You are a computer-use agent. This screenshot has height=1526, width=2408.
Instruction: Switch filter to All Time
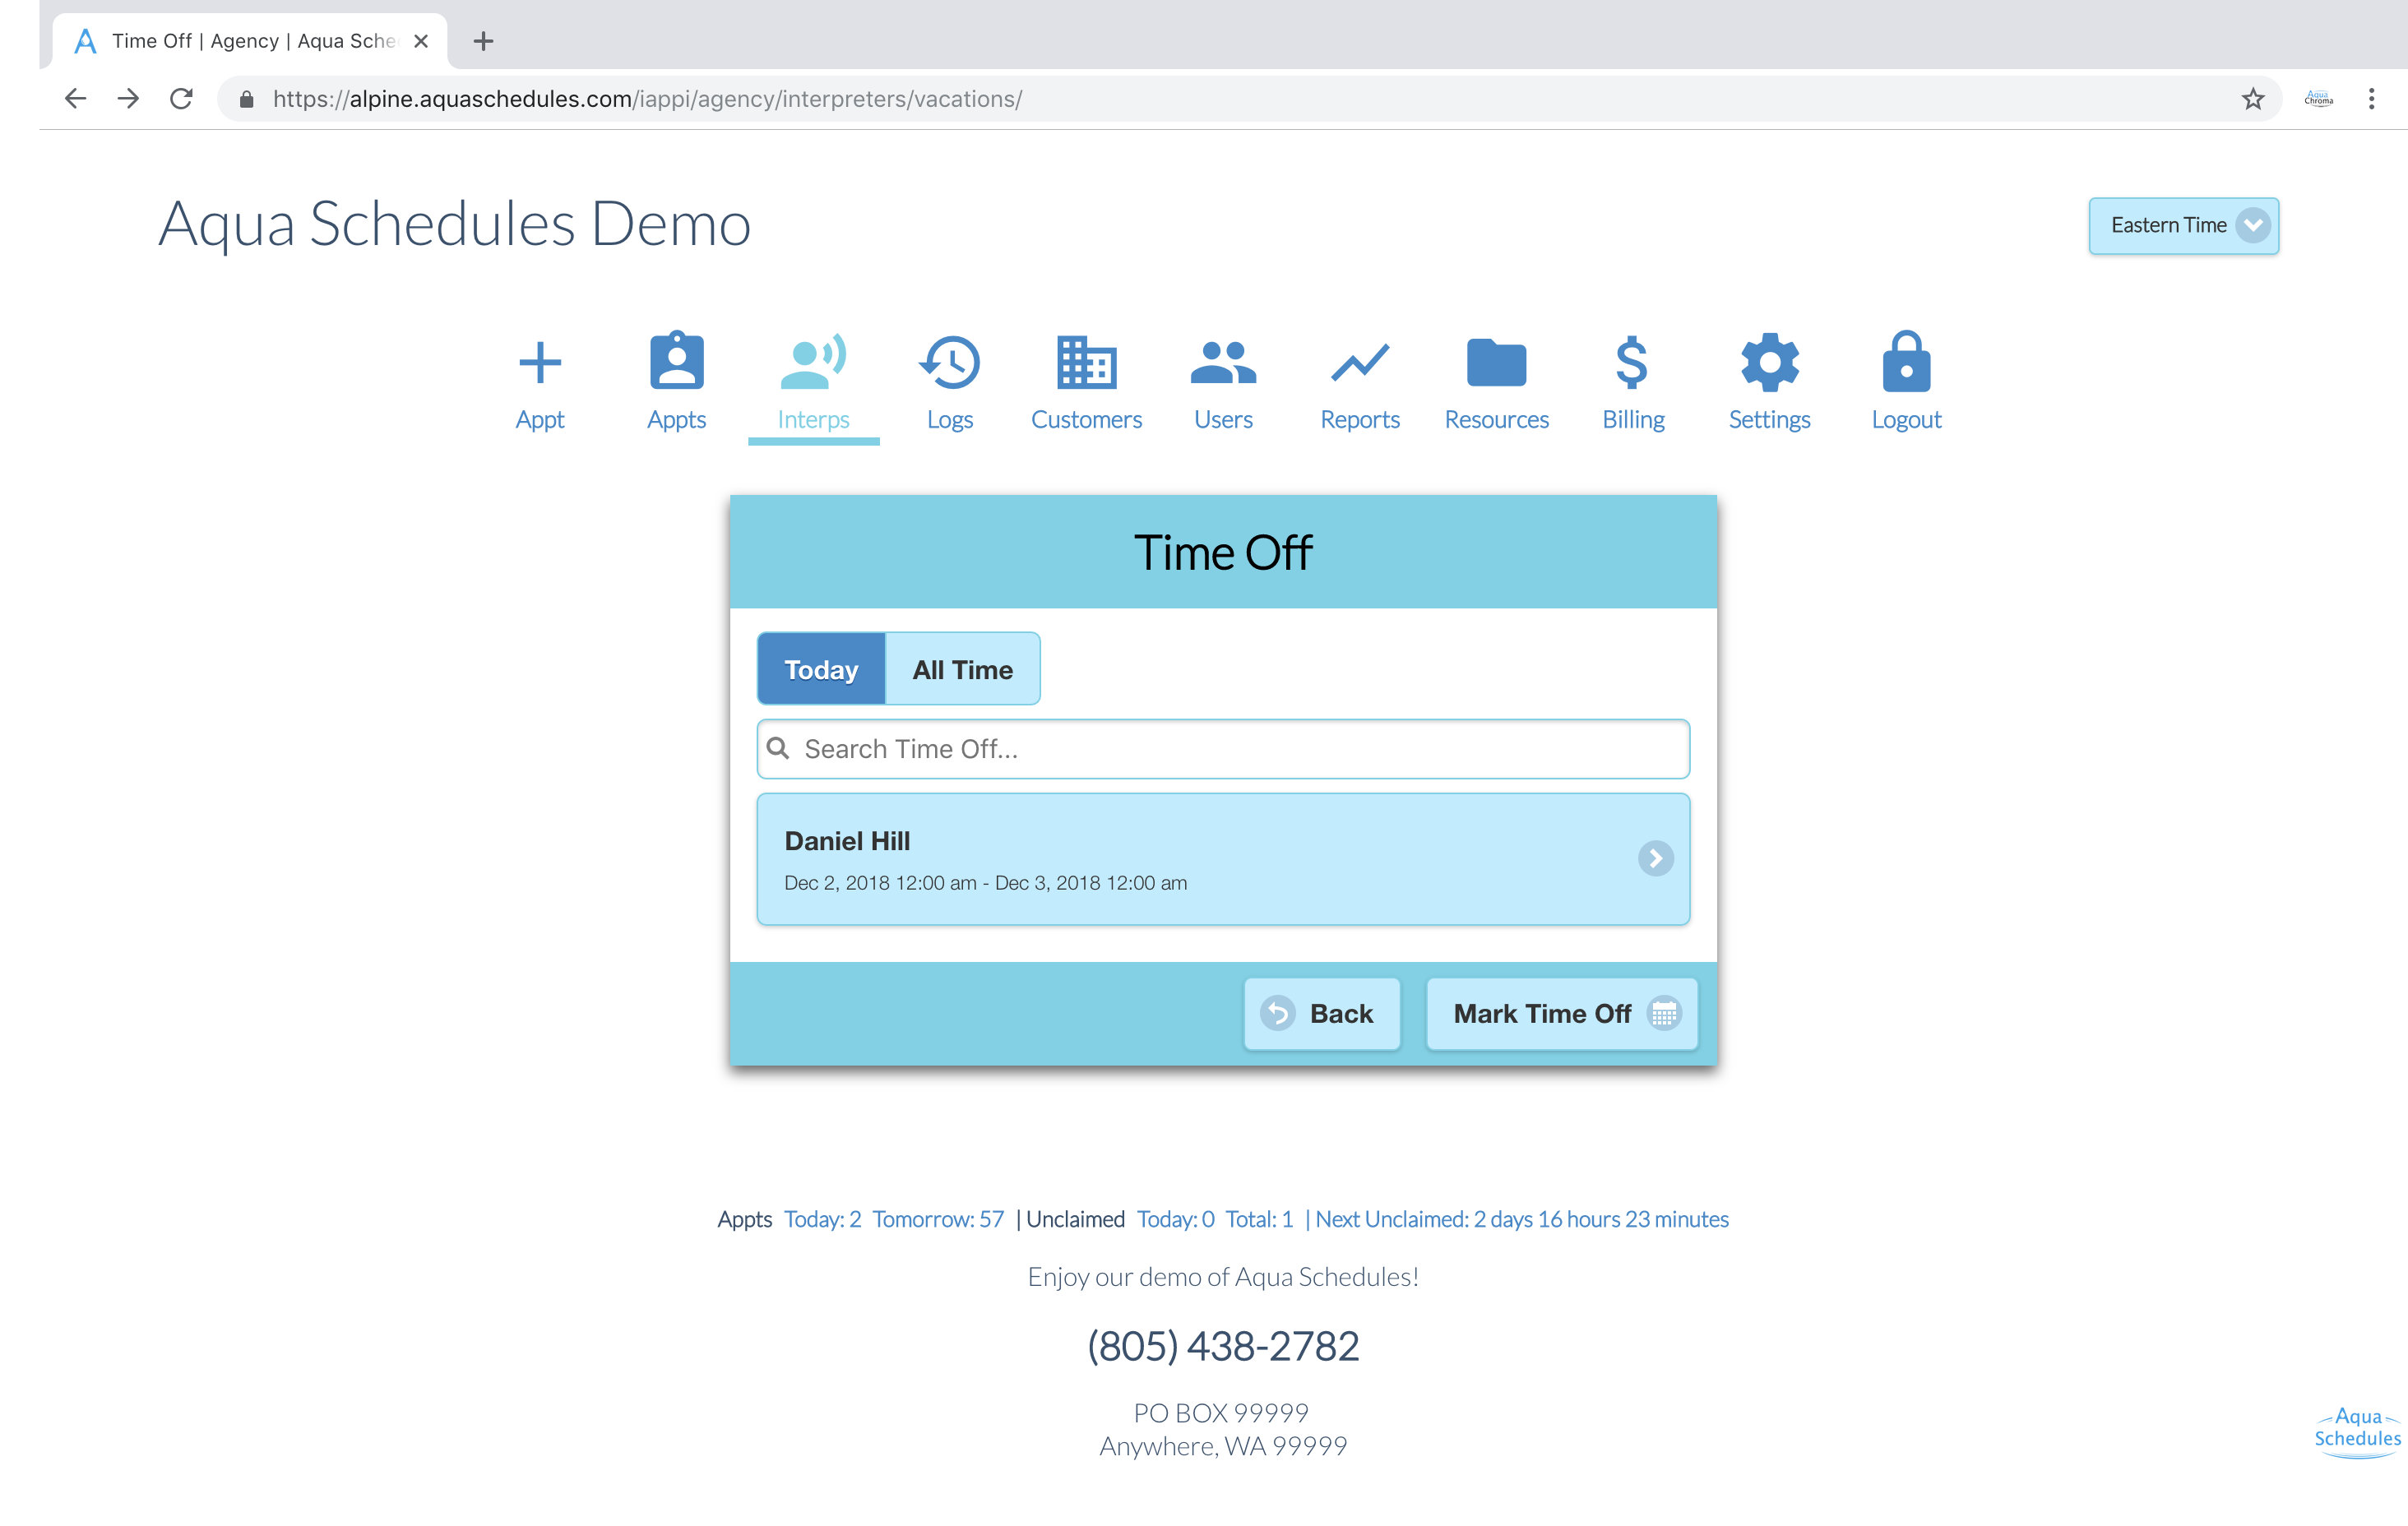(x=962, y=669)
